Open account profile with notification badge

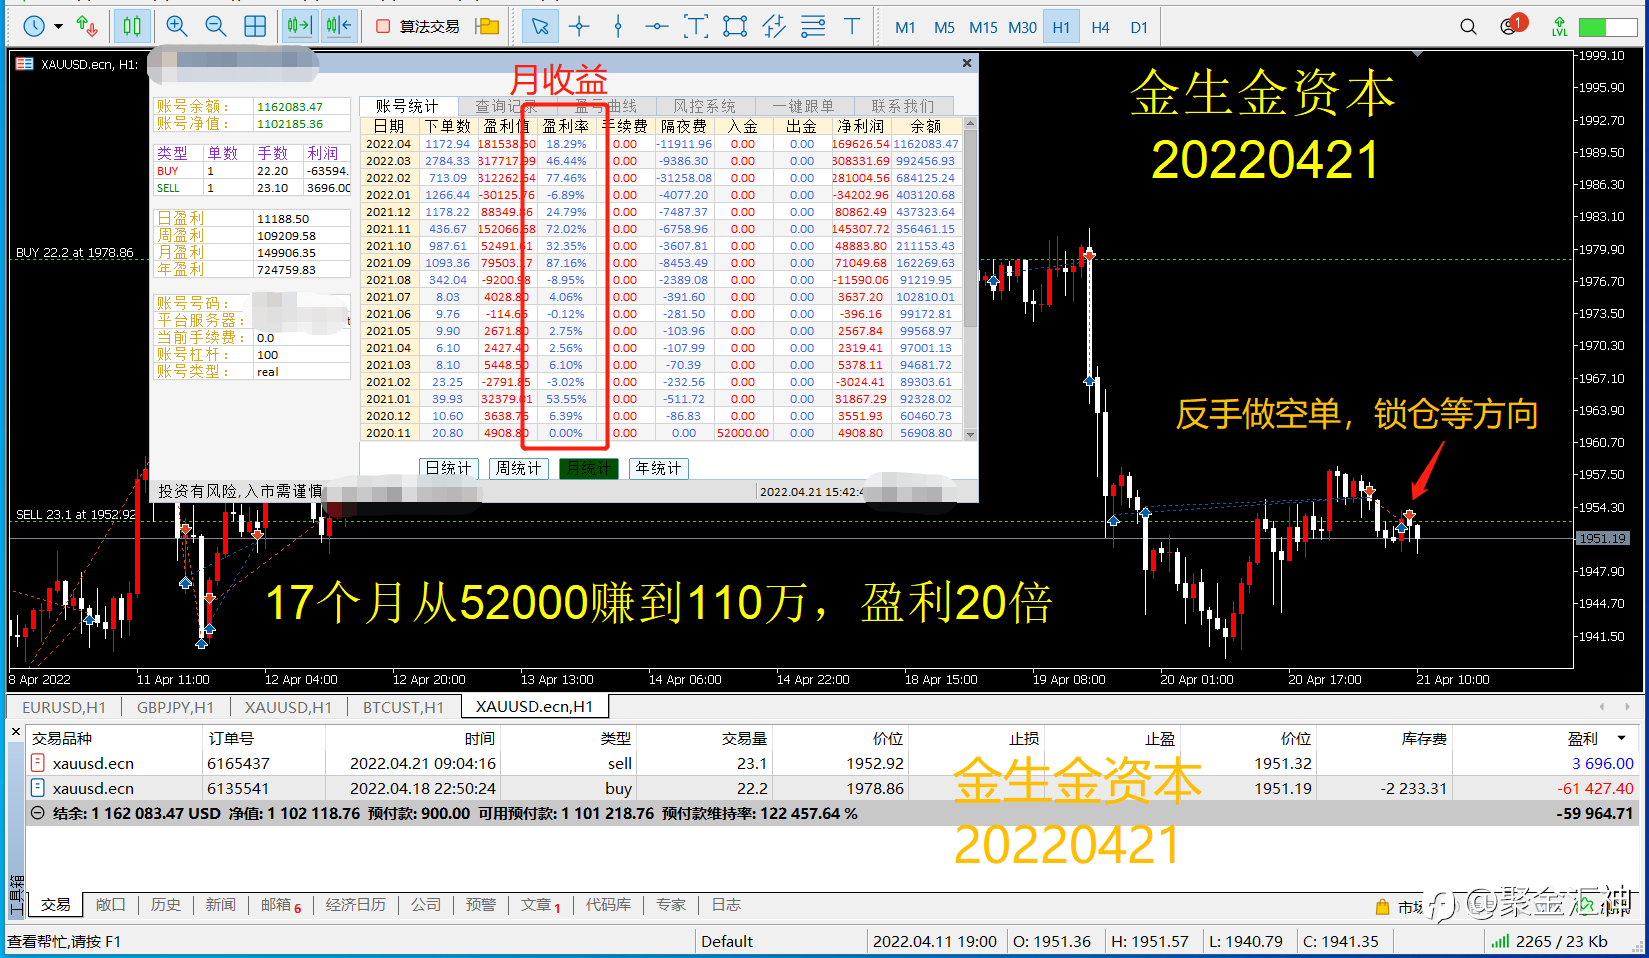tap(1511, 26)
